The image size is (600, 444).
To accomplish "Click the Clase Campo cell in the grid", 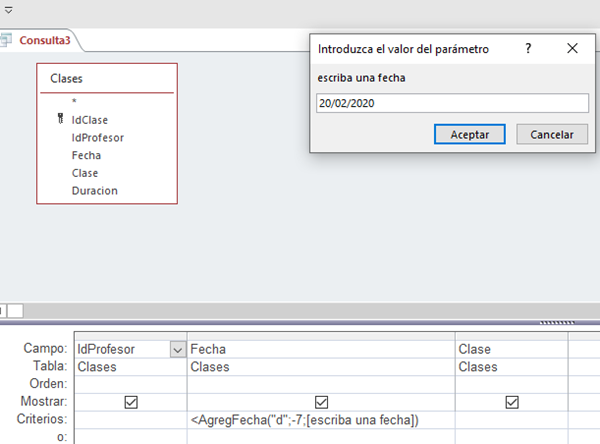I will coord(512,349).
